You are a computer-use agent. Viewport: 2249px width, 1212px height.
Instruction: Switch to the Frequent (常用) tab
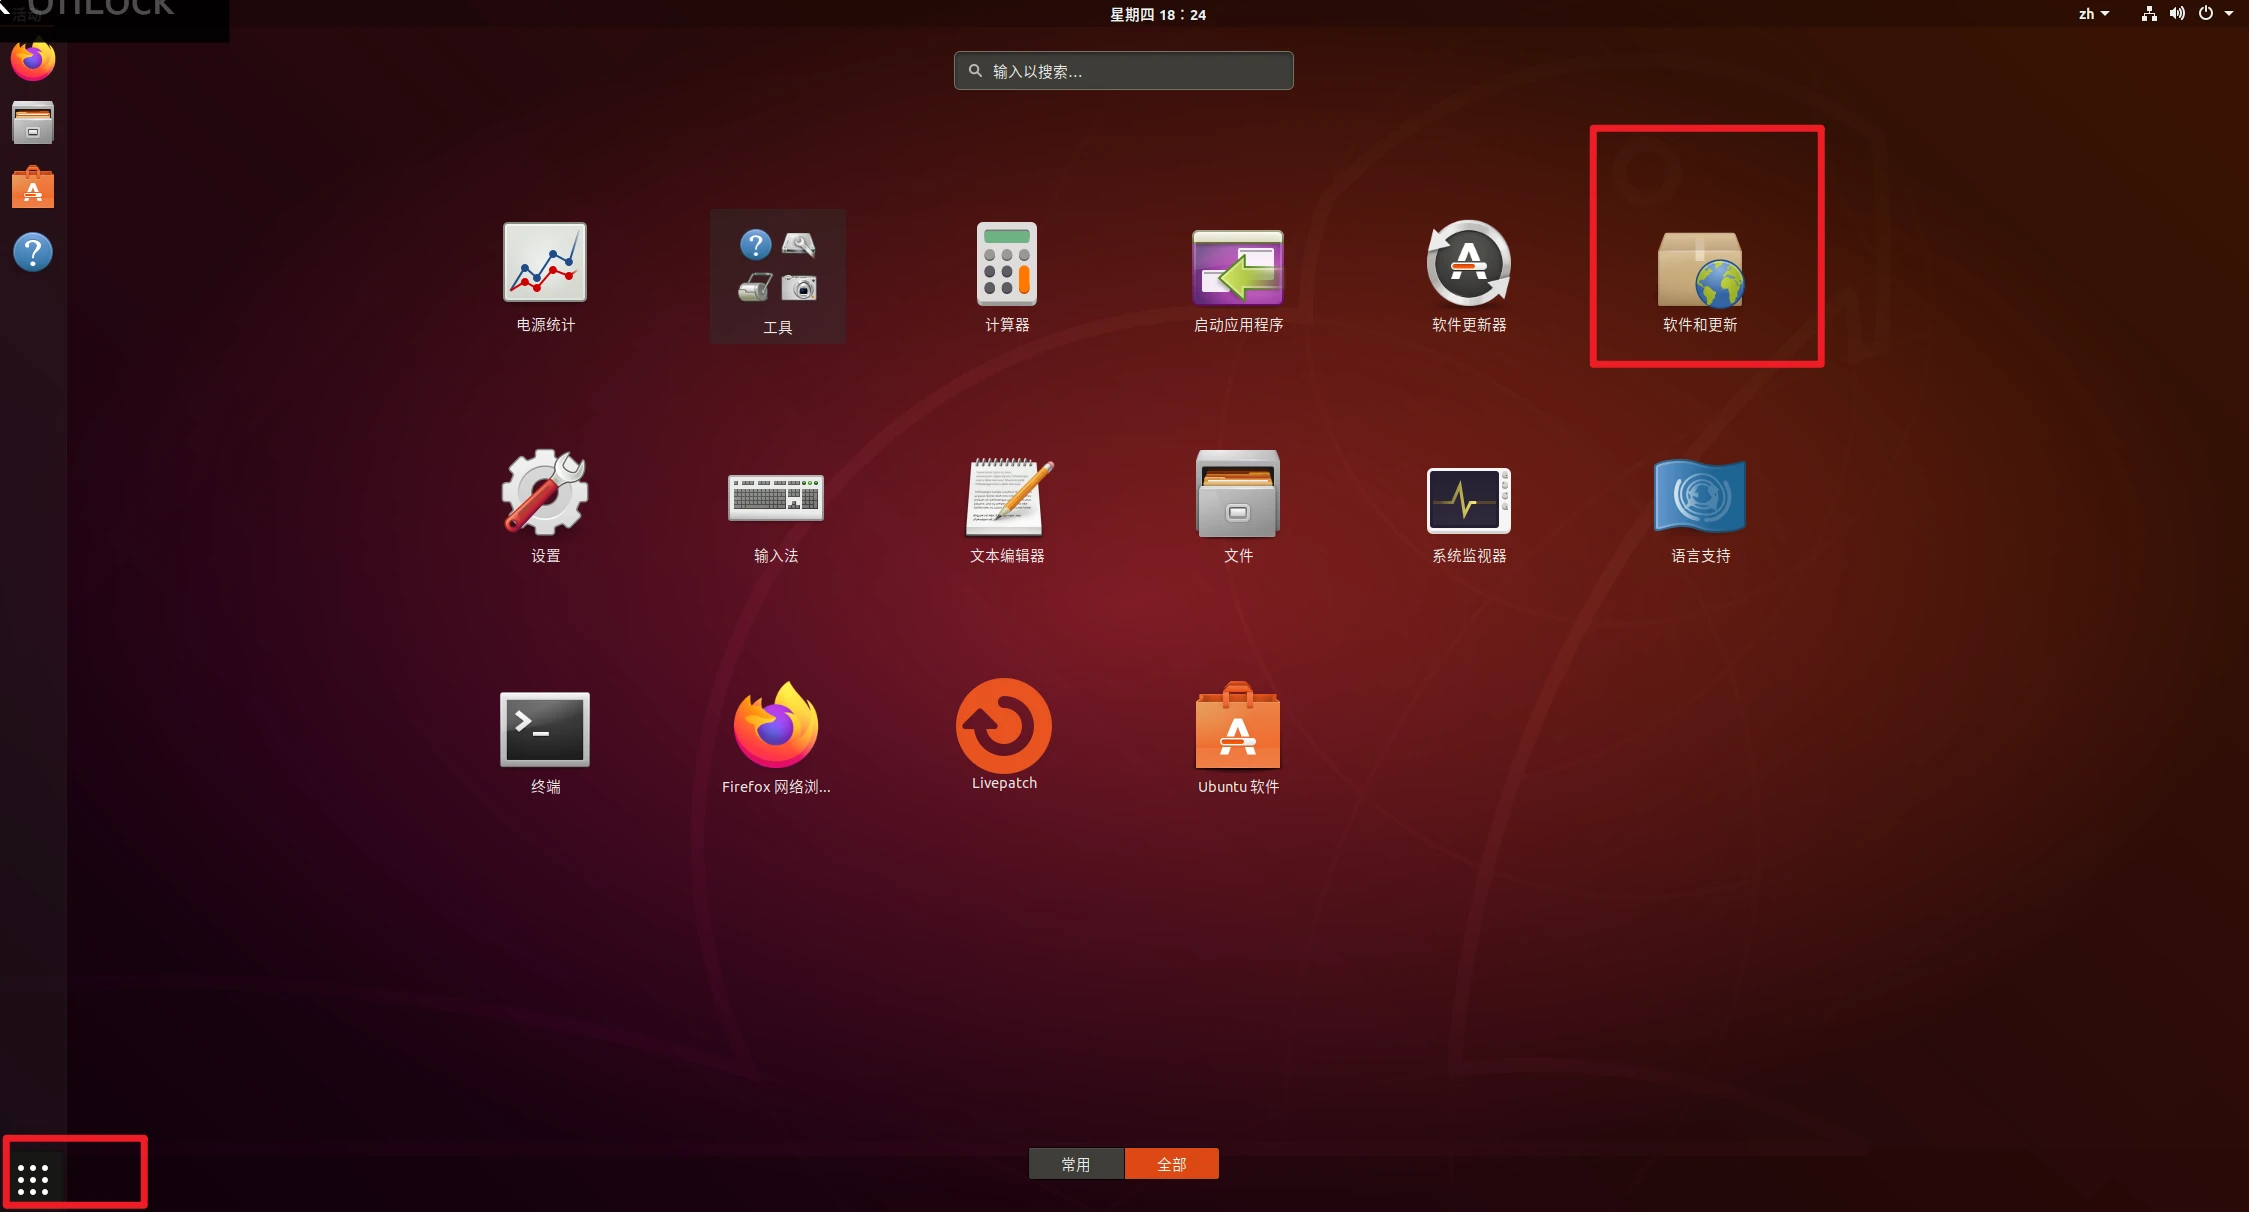click(x=1076, y=1164)
